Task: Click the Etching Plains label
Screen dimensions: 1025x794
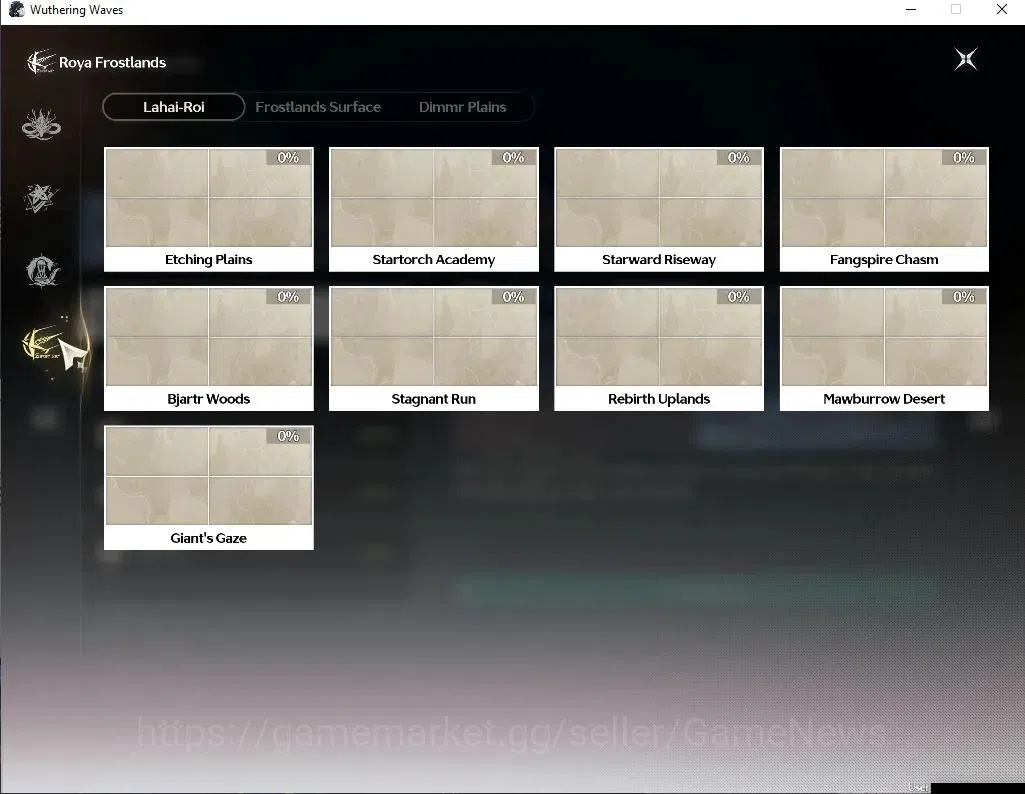Action: click(209, 259)
